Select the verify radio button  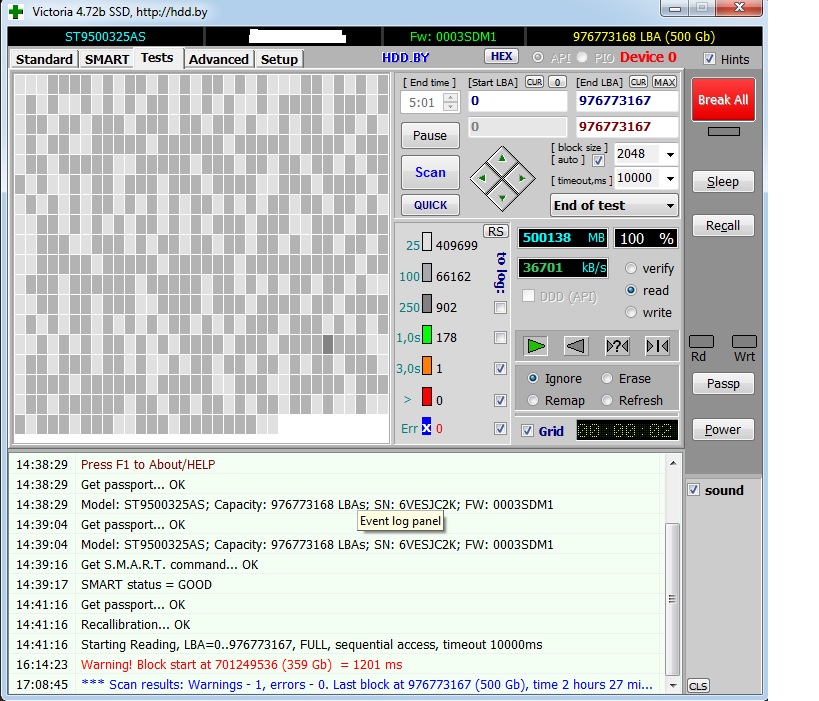point(631,268)
